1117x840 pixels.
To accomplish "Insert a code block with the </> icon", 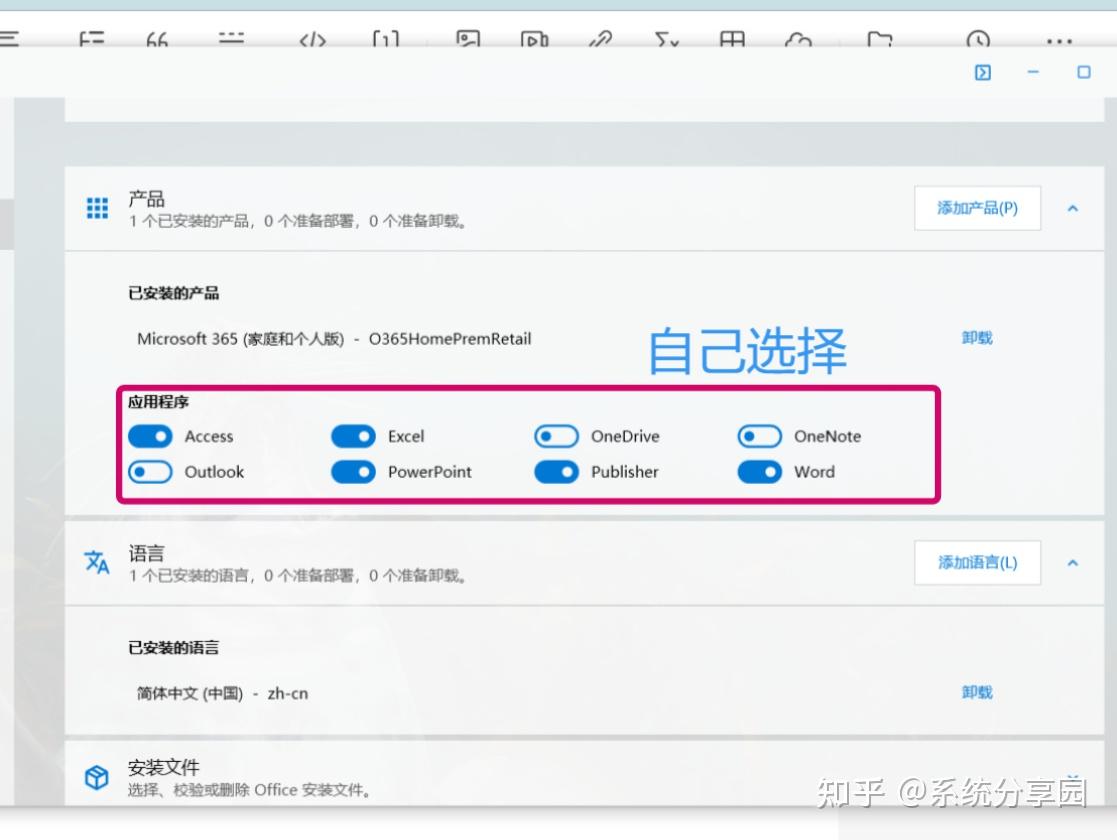I will (313, 40).
